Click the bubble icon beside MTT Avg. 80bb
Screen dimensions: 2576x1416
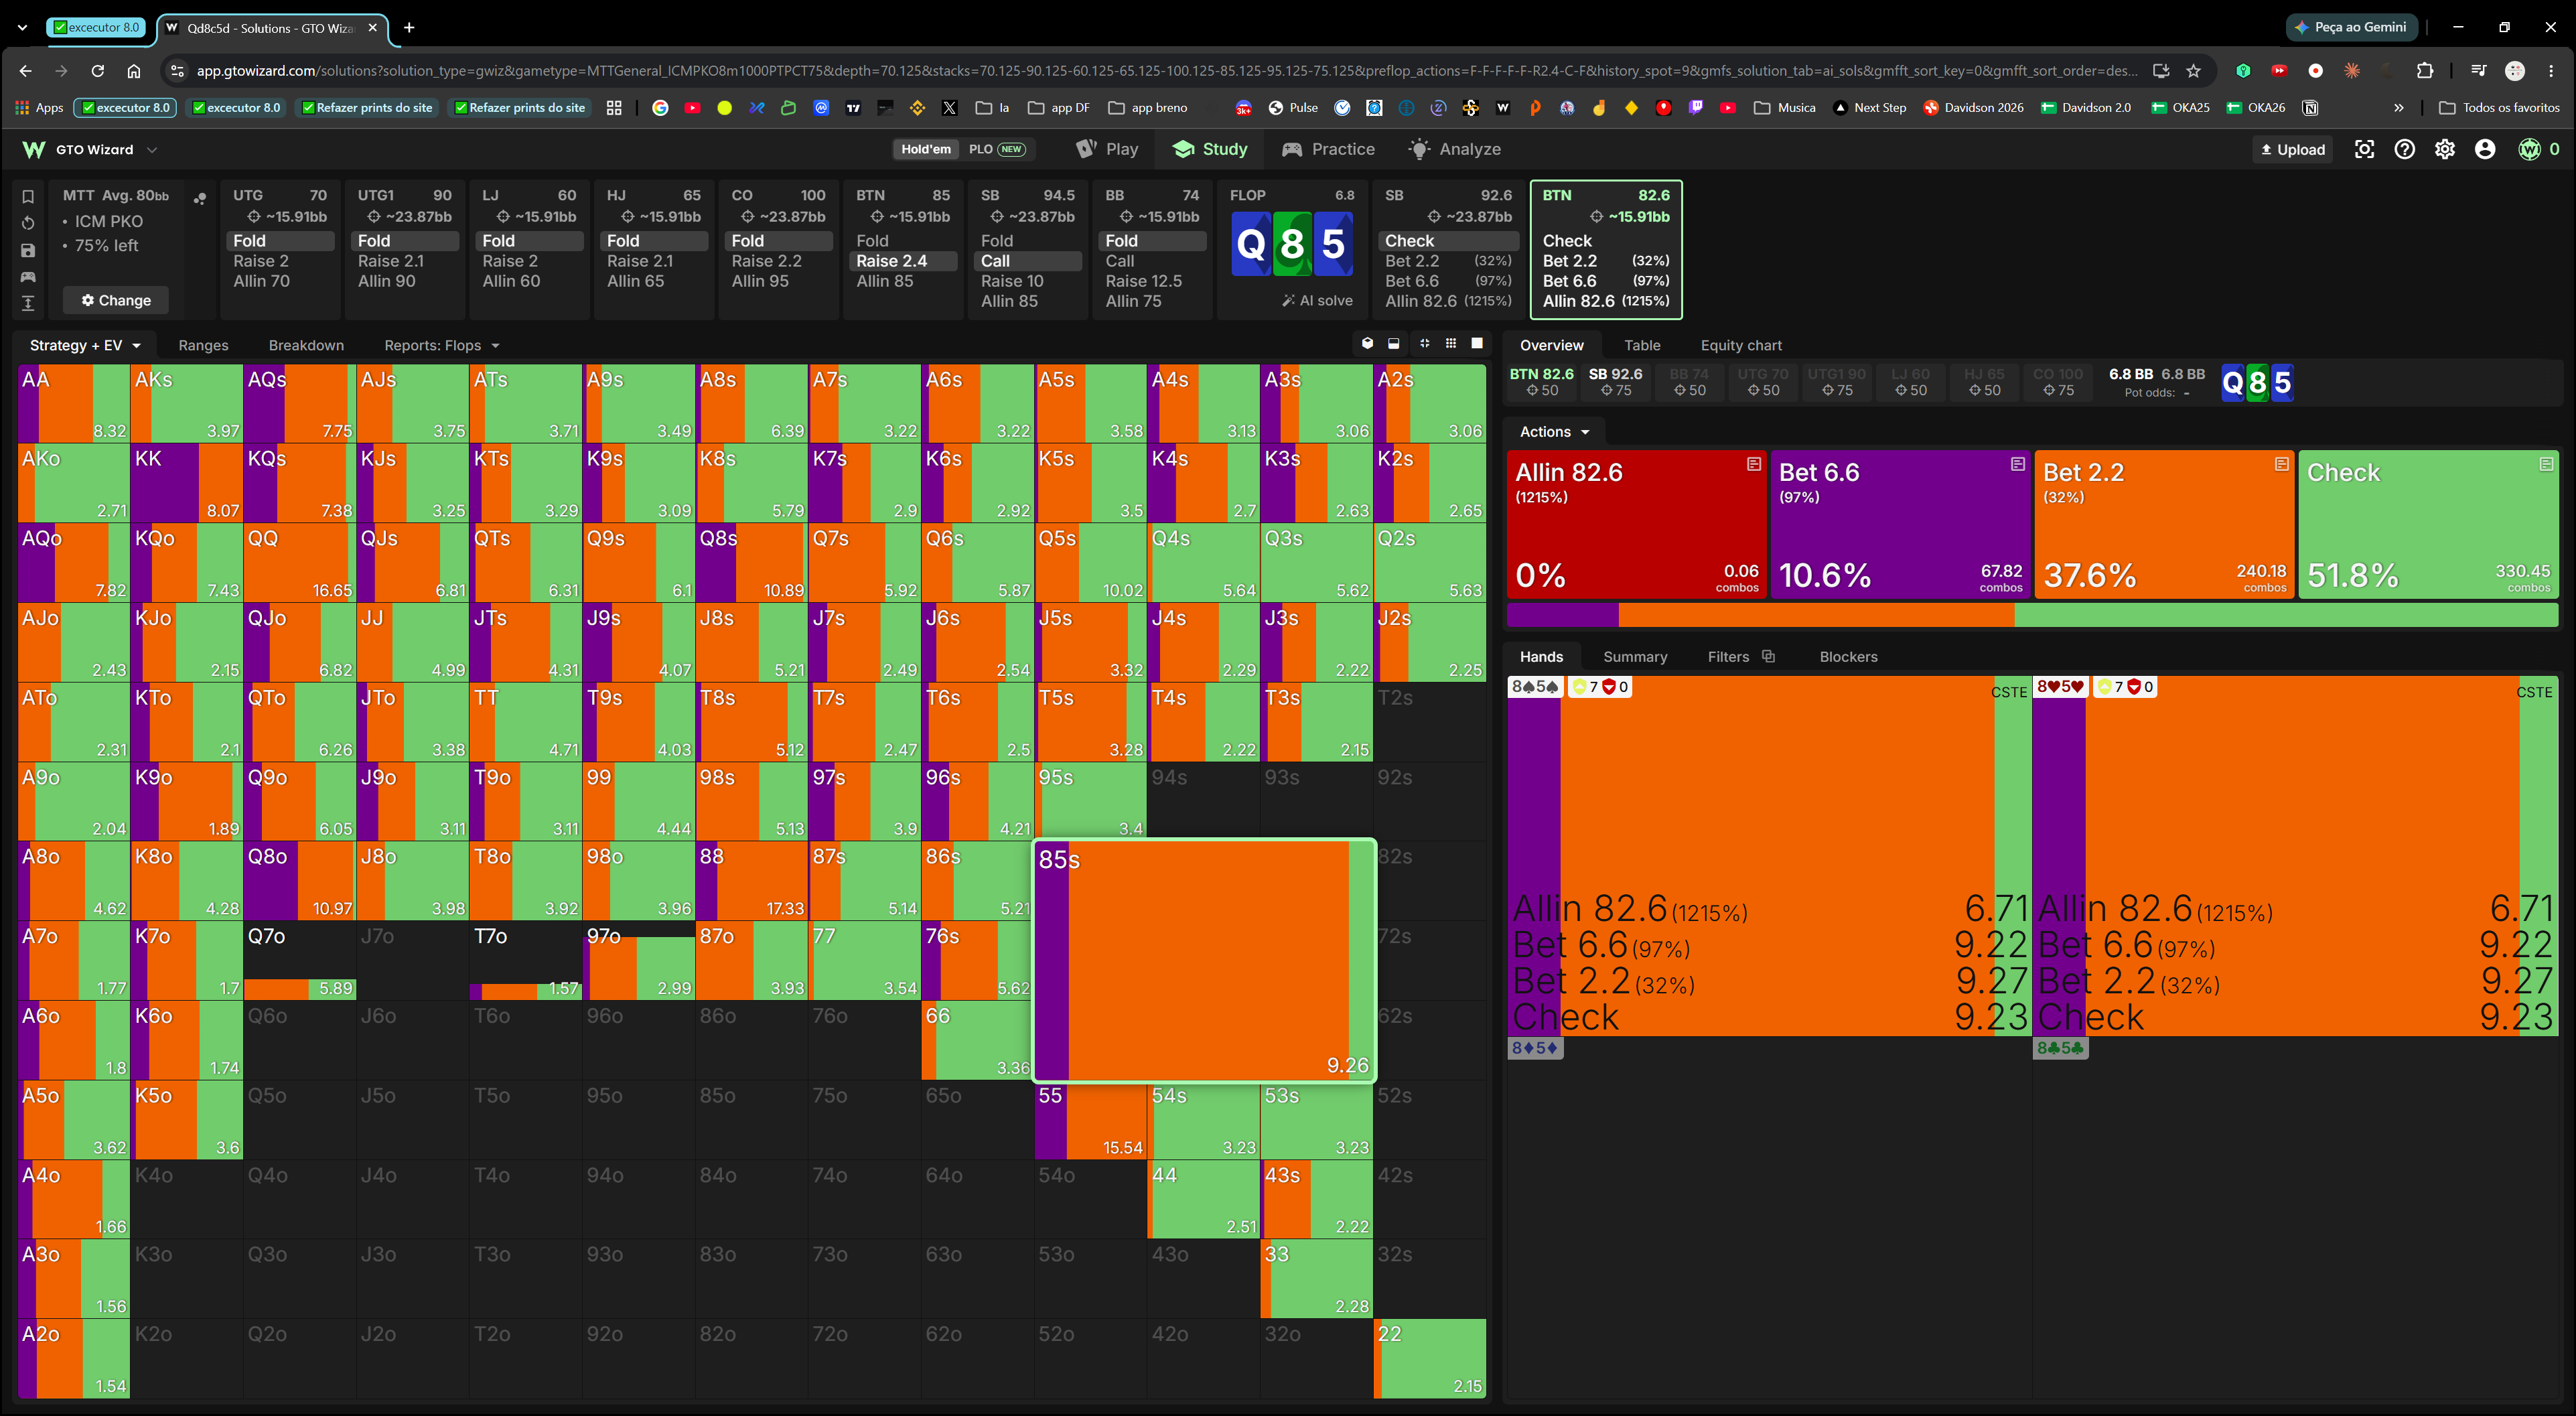[x=200, y=198]
